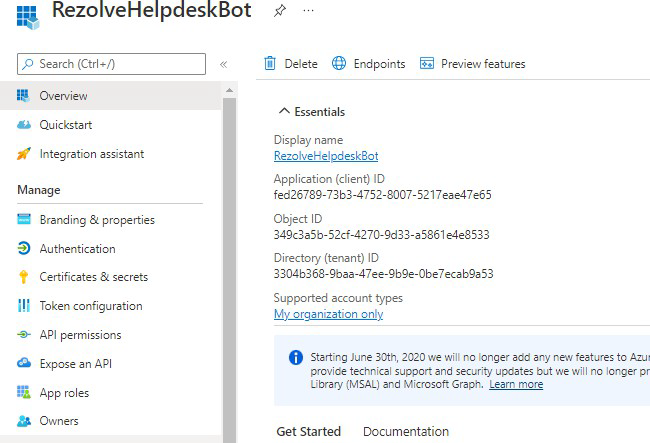This screenshot has width=650, height=443.
Task: Switch to the Documentation tab
Action: pos(406,431)
